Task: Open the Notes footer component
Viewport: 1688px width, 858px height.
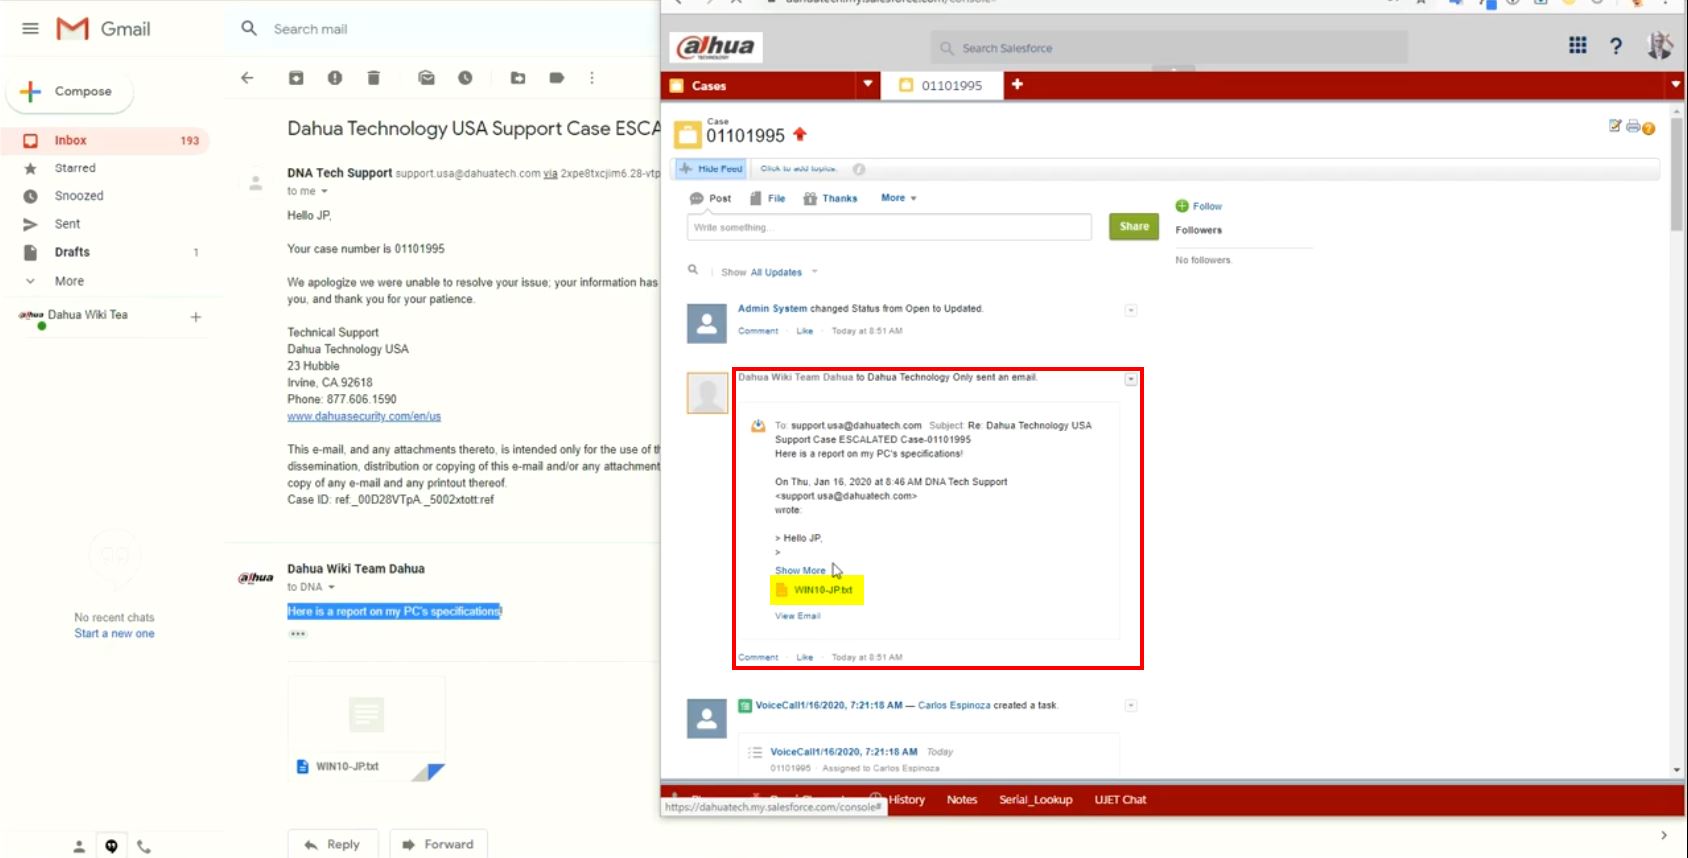Action: coord(962,800)
